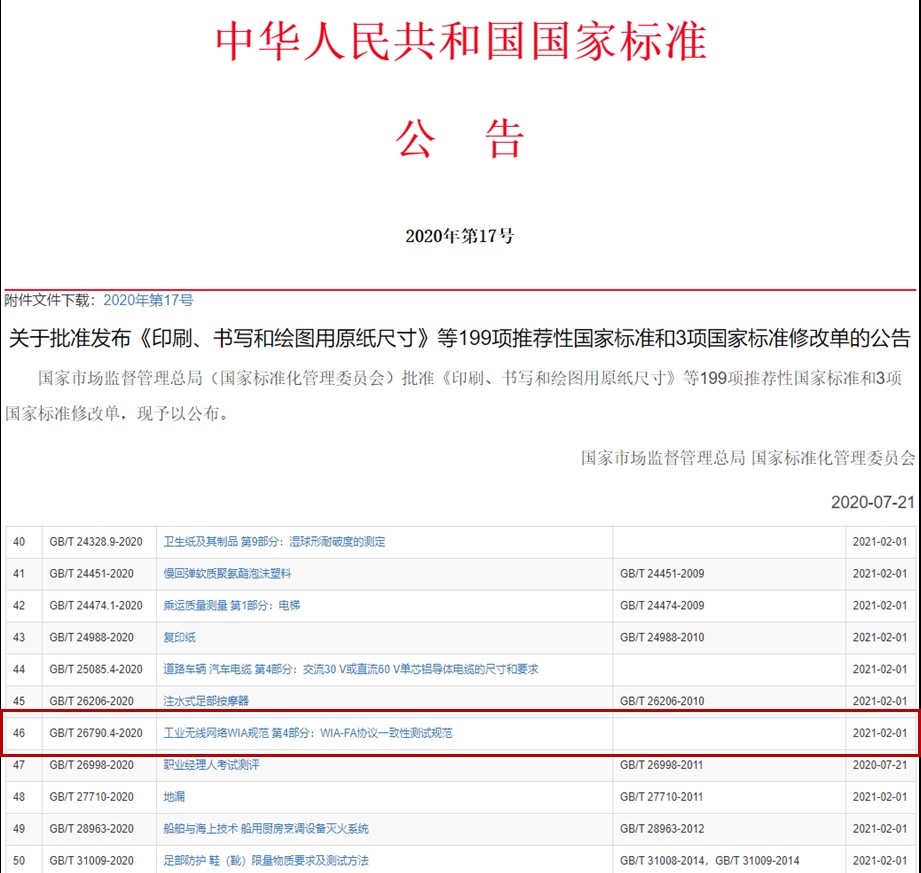Click the 公告 red heading text
The height and width of the screenshot is (873, 921).
[460, 139]
